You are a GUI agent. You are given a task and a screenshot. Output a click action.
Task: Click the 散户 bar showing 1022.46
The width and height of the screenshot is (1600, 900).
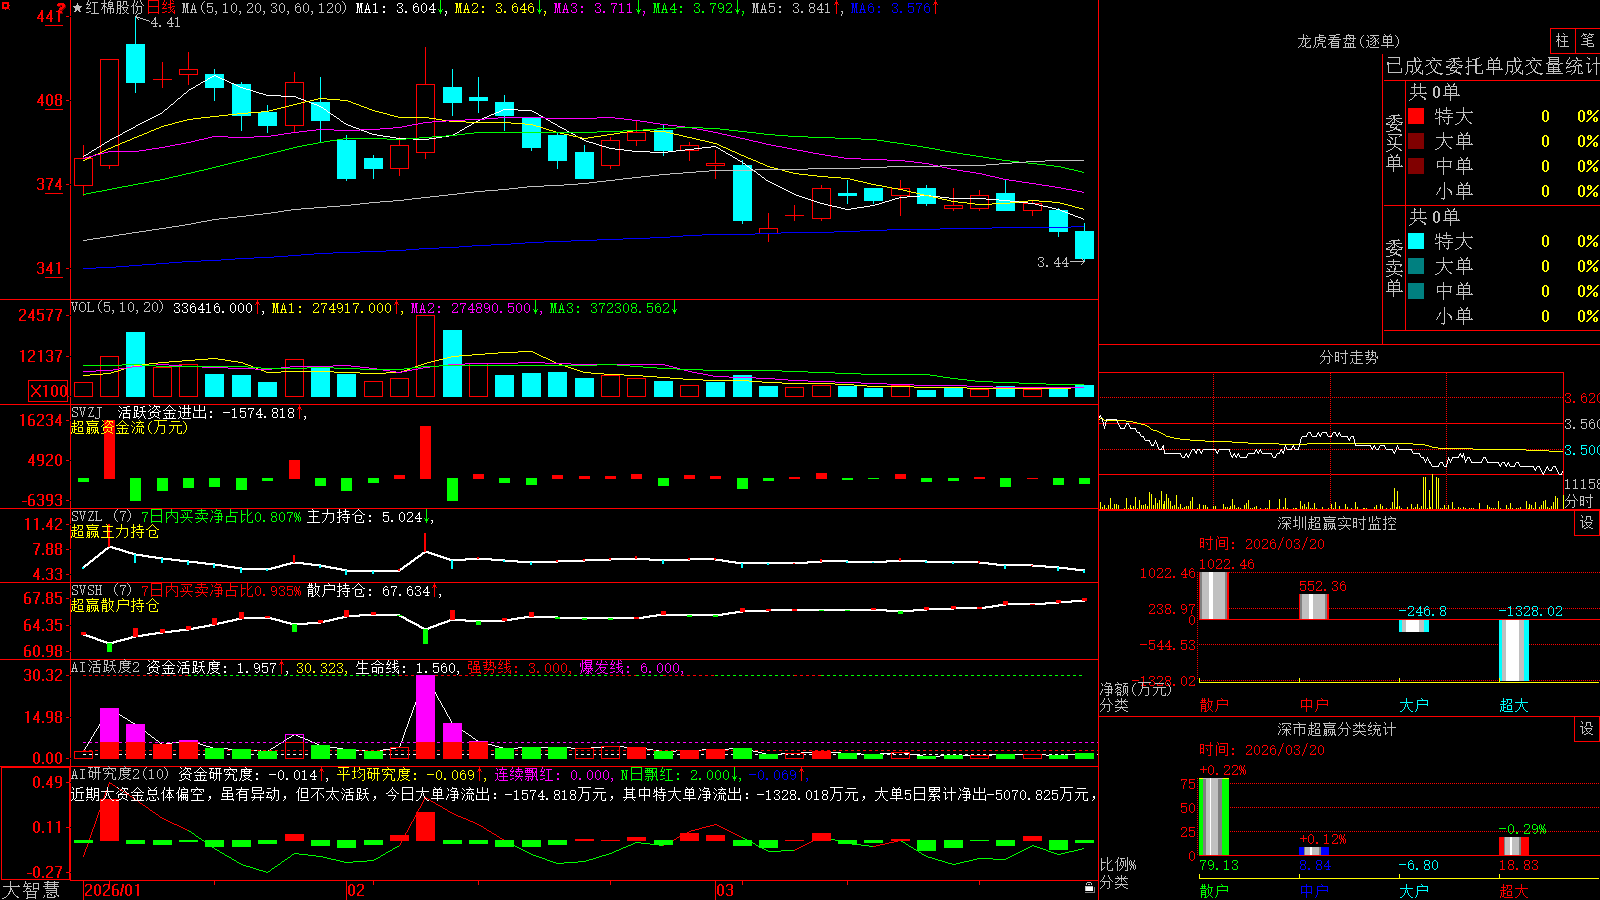tap(1214, 595)
